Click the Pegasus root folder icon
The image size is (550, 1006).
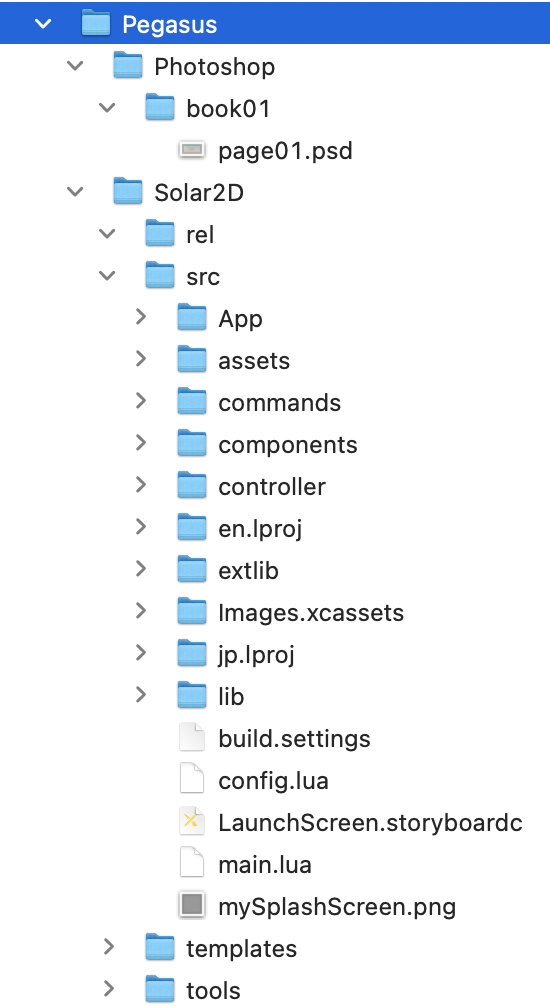pos(96,24)
